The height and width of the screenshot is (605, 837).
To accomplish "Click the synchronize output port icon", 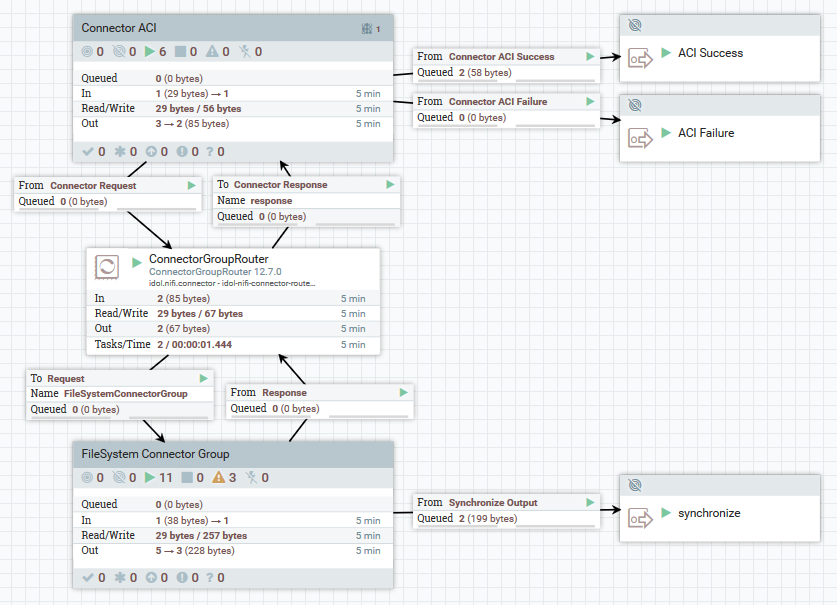I will point(639,519).
